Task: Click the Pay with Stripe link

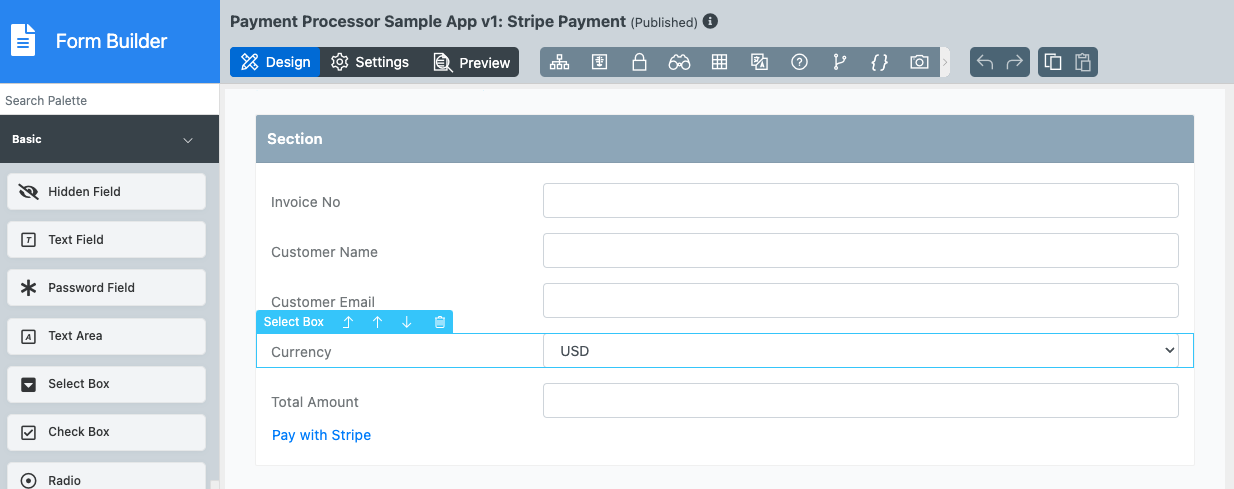Action: [321, 435]
